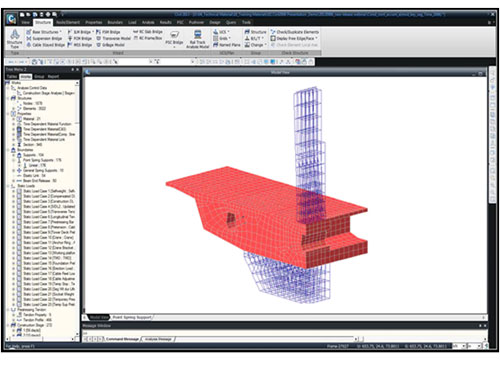The image size is (500, 370).
Task: Click the midas Civil application logo
Action: click(x=11, y=18)
